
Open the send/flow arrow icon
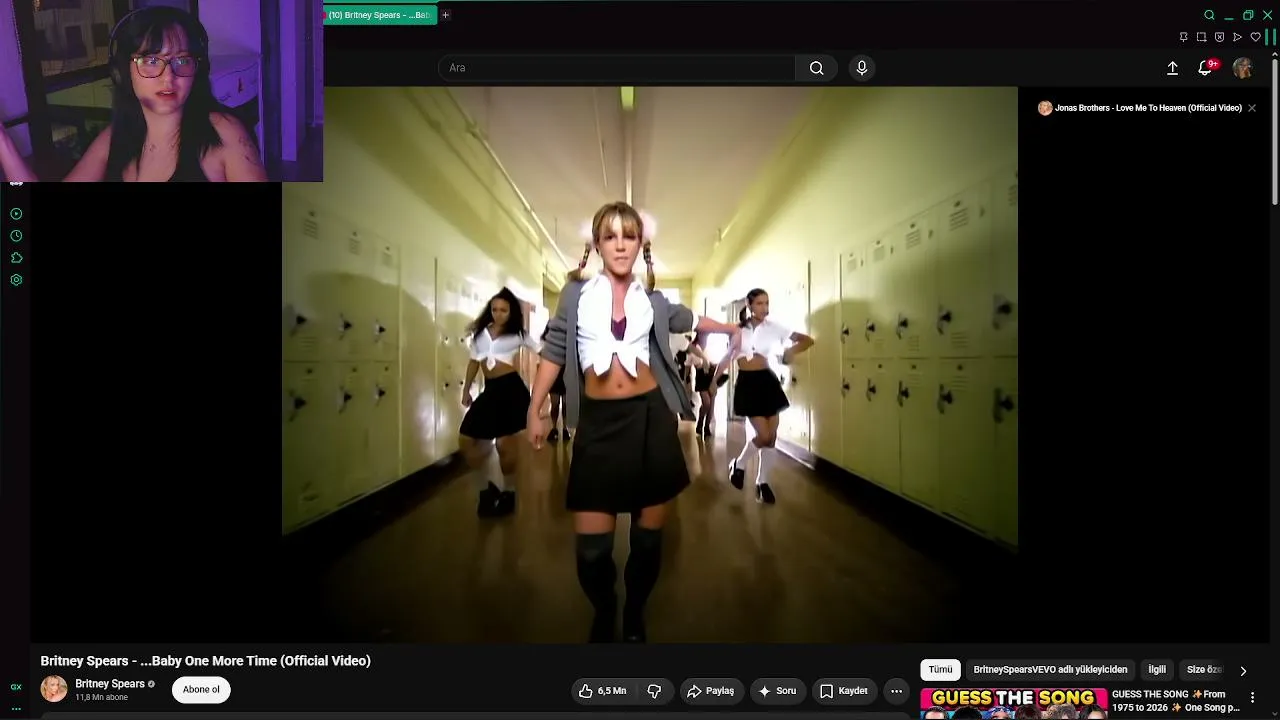coord(1237,37)
